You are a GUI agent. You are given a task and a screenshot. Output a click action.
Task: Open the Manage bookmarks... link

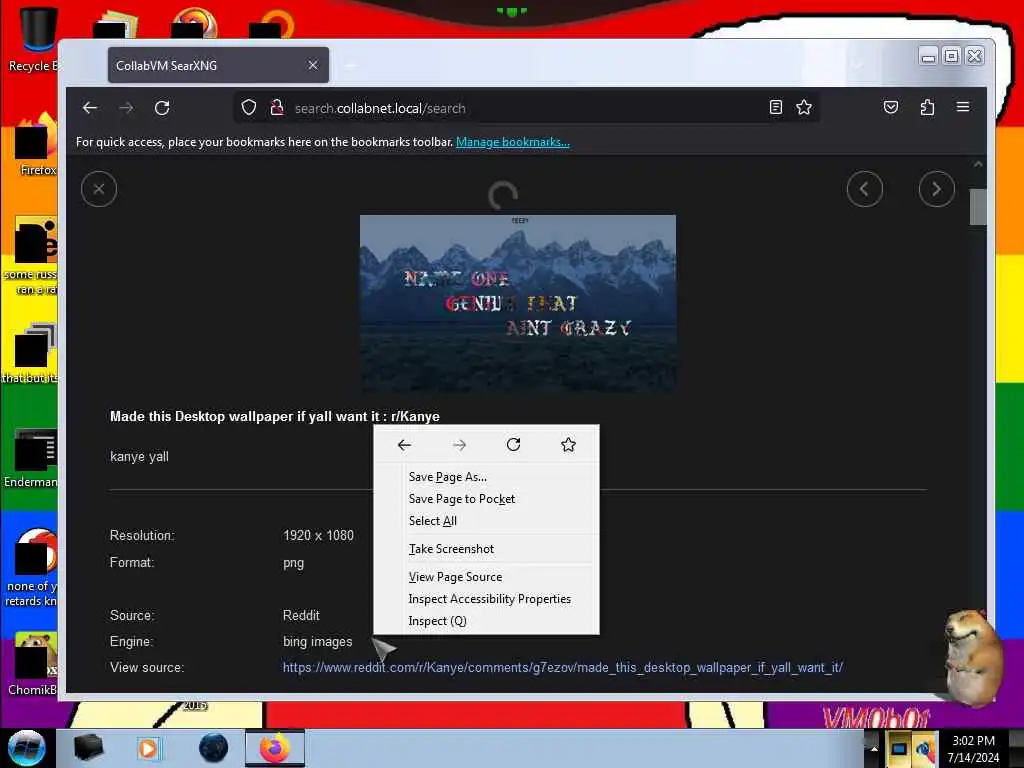(x=513, y=142)
